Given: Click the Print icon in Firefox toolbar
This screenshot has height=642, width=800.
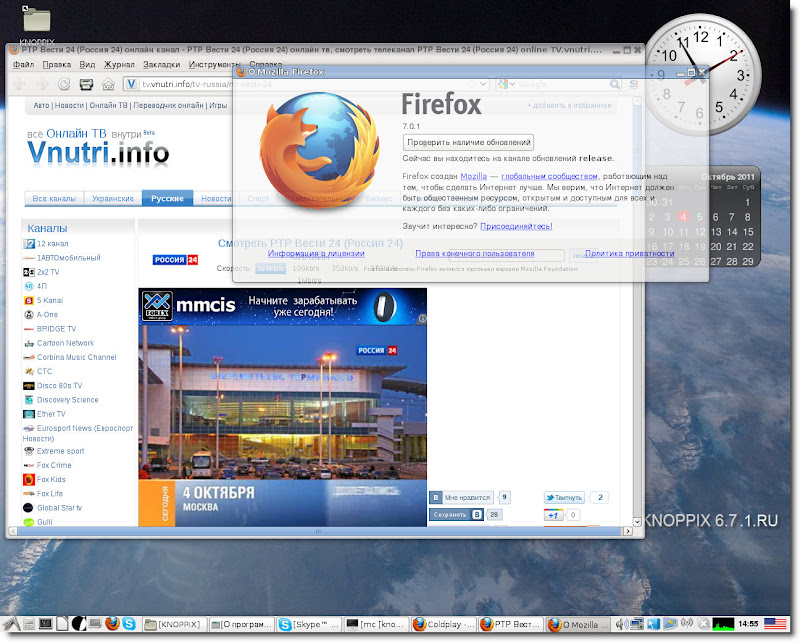Looking at the screenshot, I should pos(86,84).
